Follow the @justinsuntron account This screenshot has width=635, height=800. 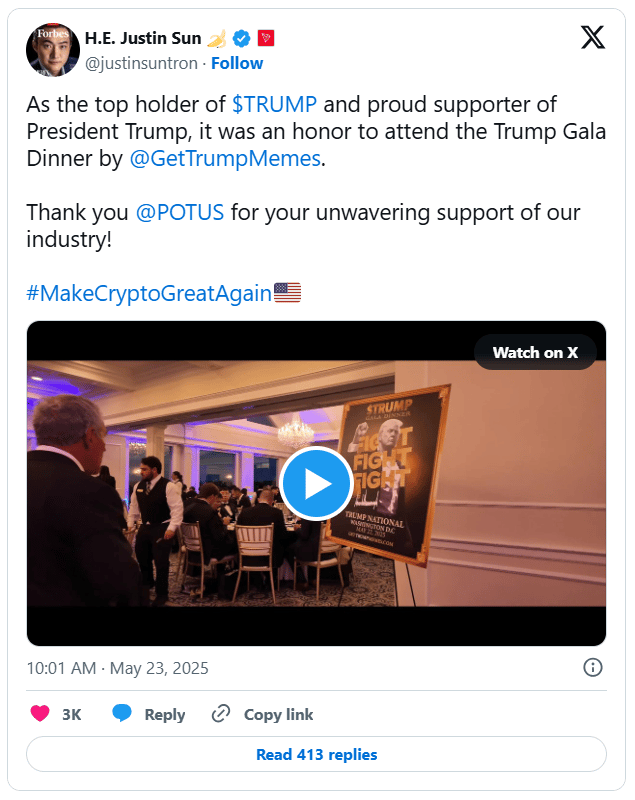point(237,63)
